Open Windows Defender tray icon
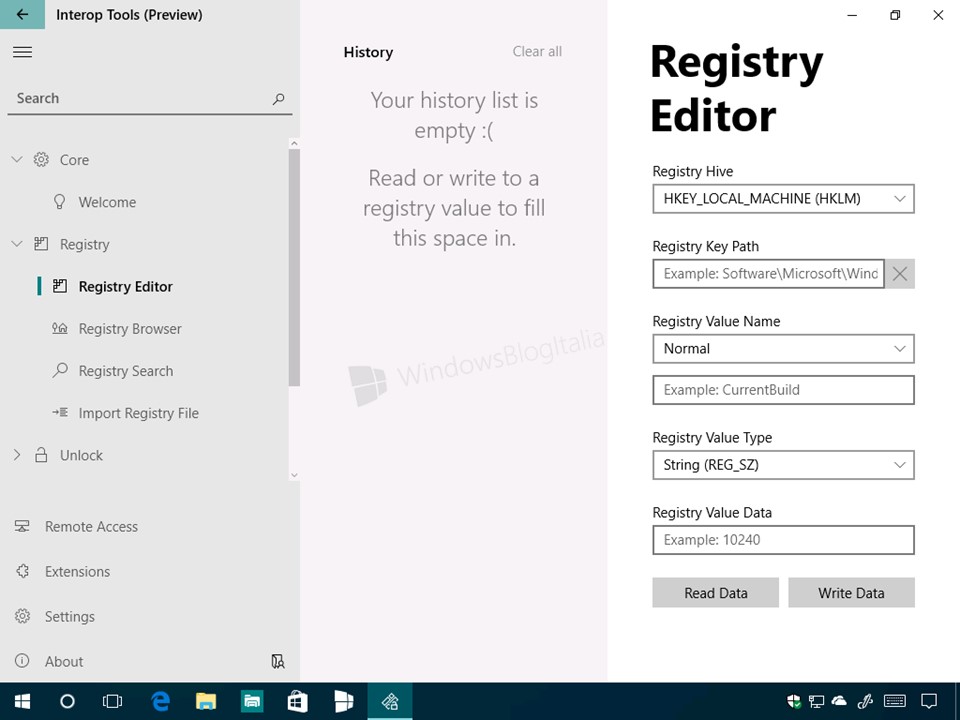The width and height of the screenshot is (960, 720). point(794,702)
